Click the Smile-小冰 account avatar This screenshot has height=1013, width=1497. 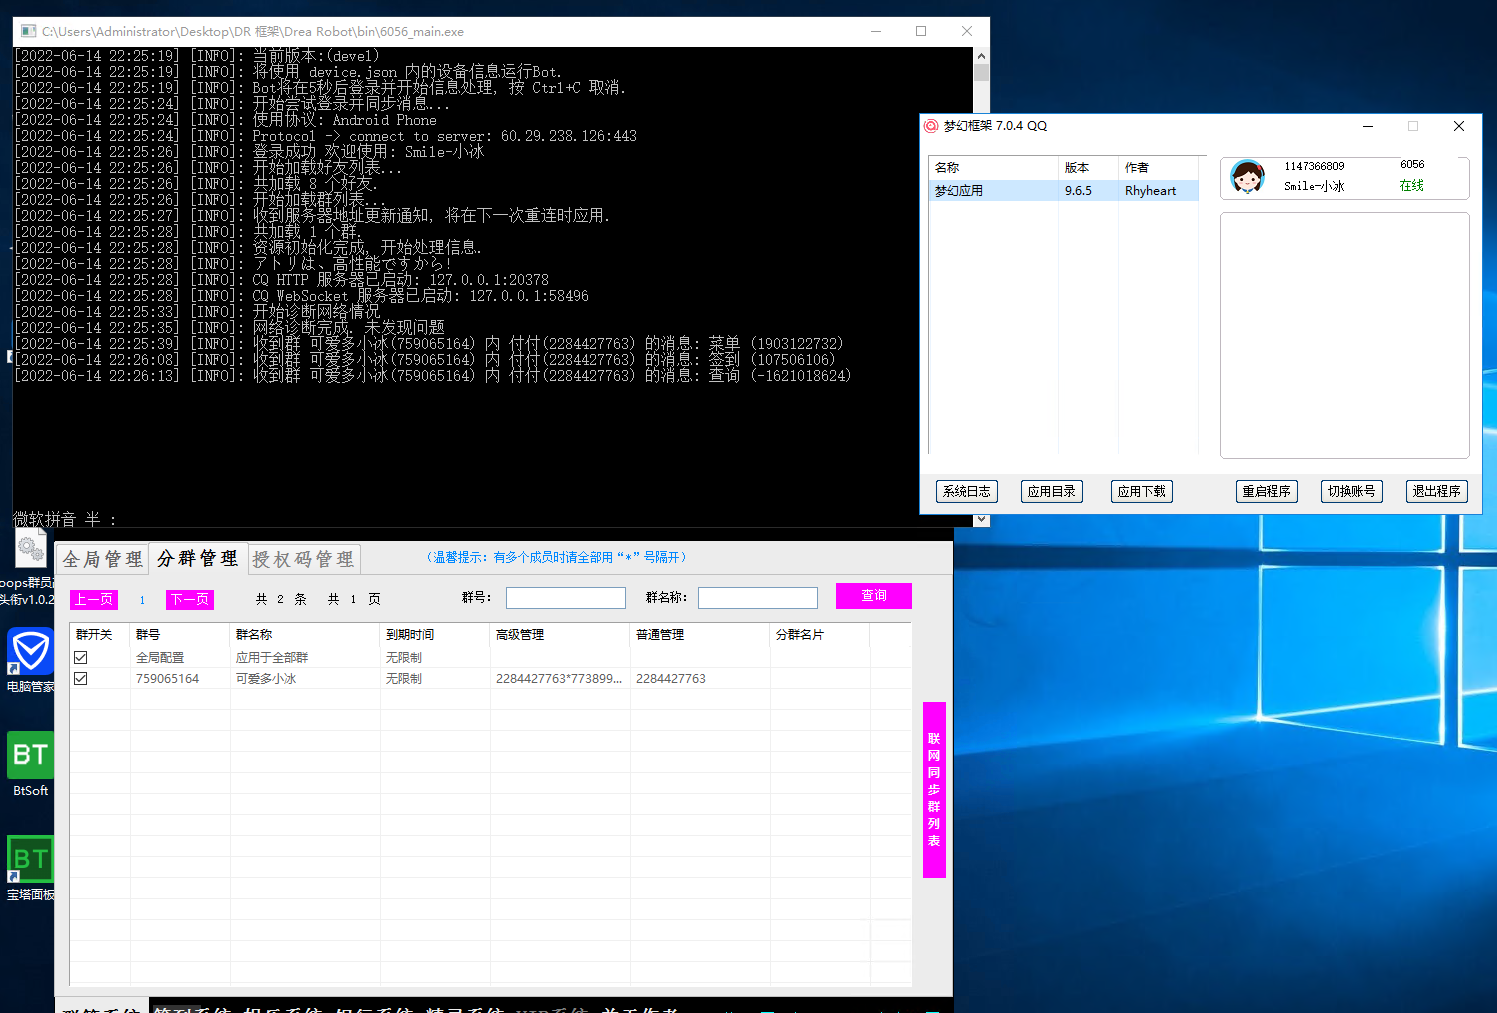[1247, 177]
